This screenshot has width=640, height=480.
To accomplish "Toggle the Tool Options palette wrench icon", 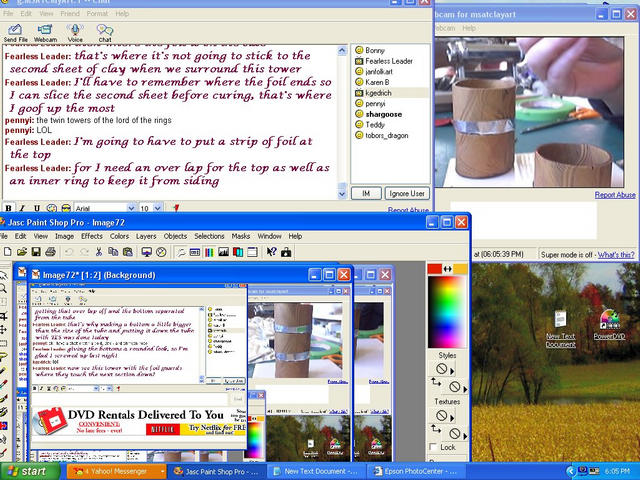I will pos(180,252).
